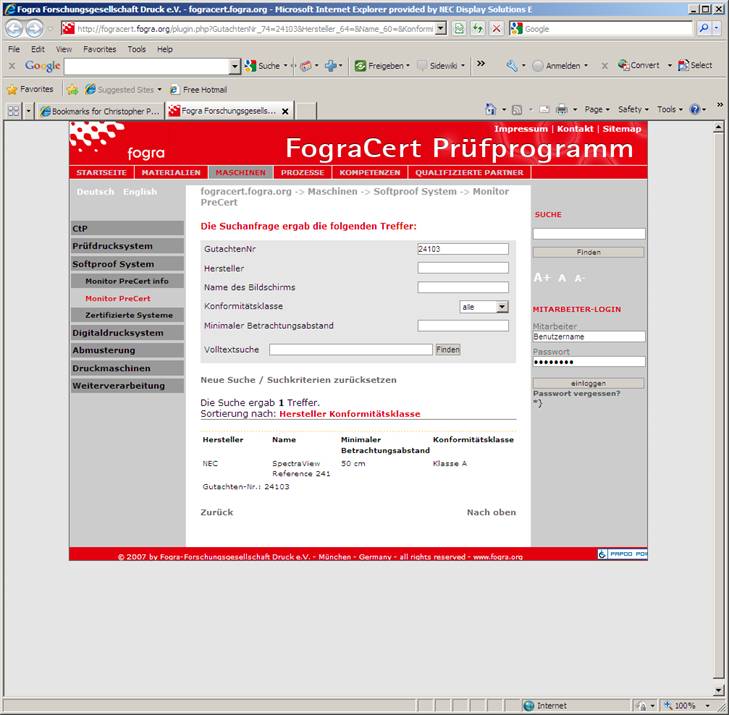The image size is (729, 715).
Task: Open the Help menu
Action: (165, 49)
